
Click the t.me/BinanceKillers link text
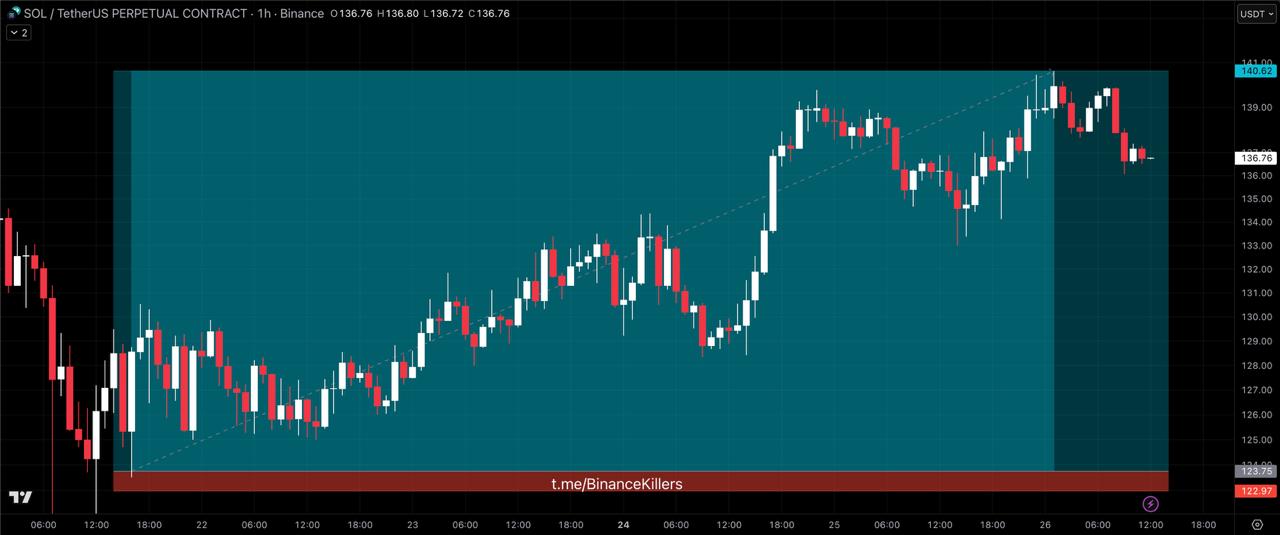pos(617,484)
